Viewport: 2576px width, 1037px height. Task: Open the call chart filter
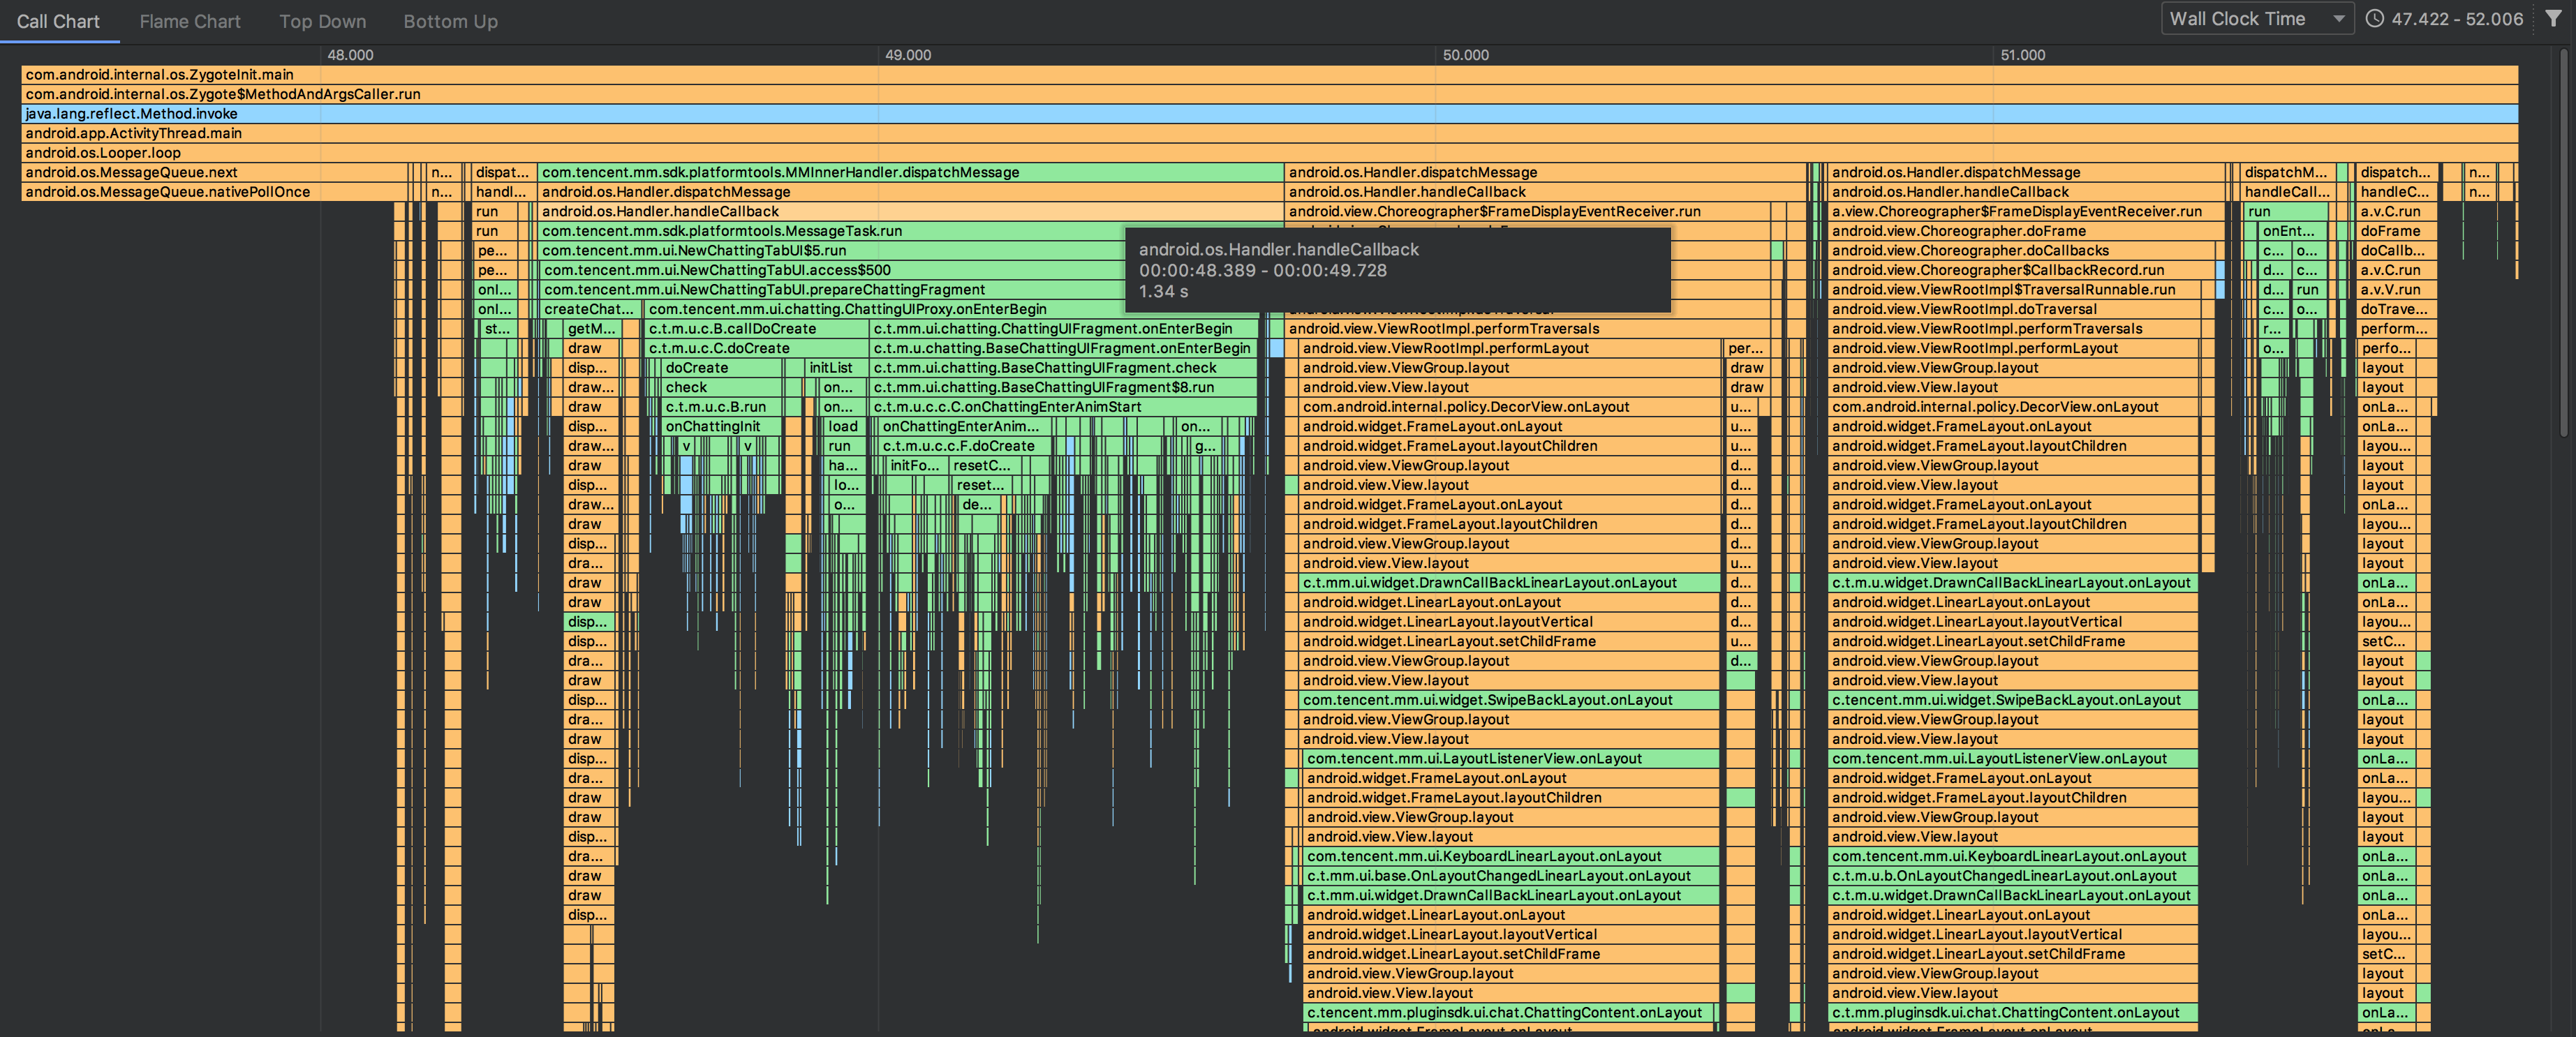(2553, 19)
